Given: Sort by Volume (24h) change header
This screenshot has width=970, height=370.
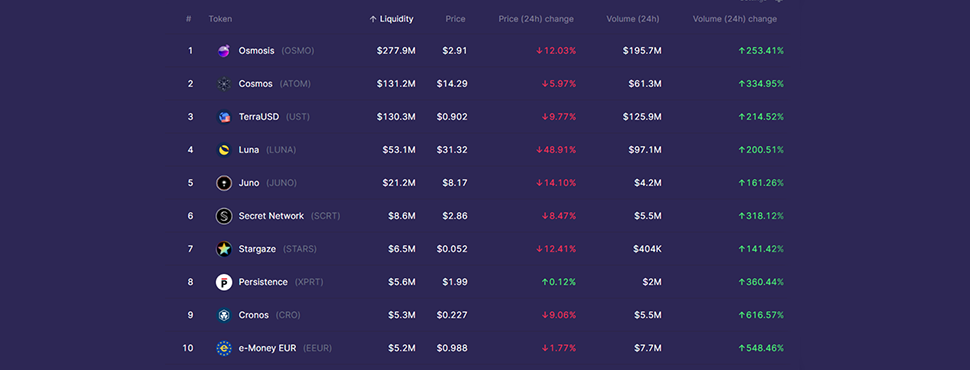Looking at the screenshot, I should coord(735,19).
